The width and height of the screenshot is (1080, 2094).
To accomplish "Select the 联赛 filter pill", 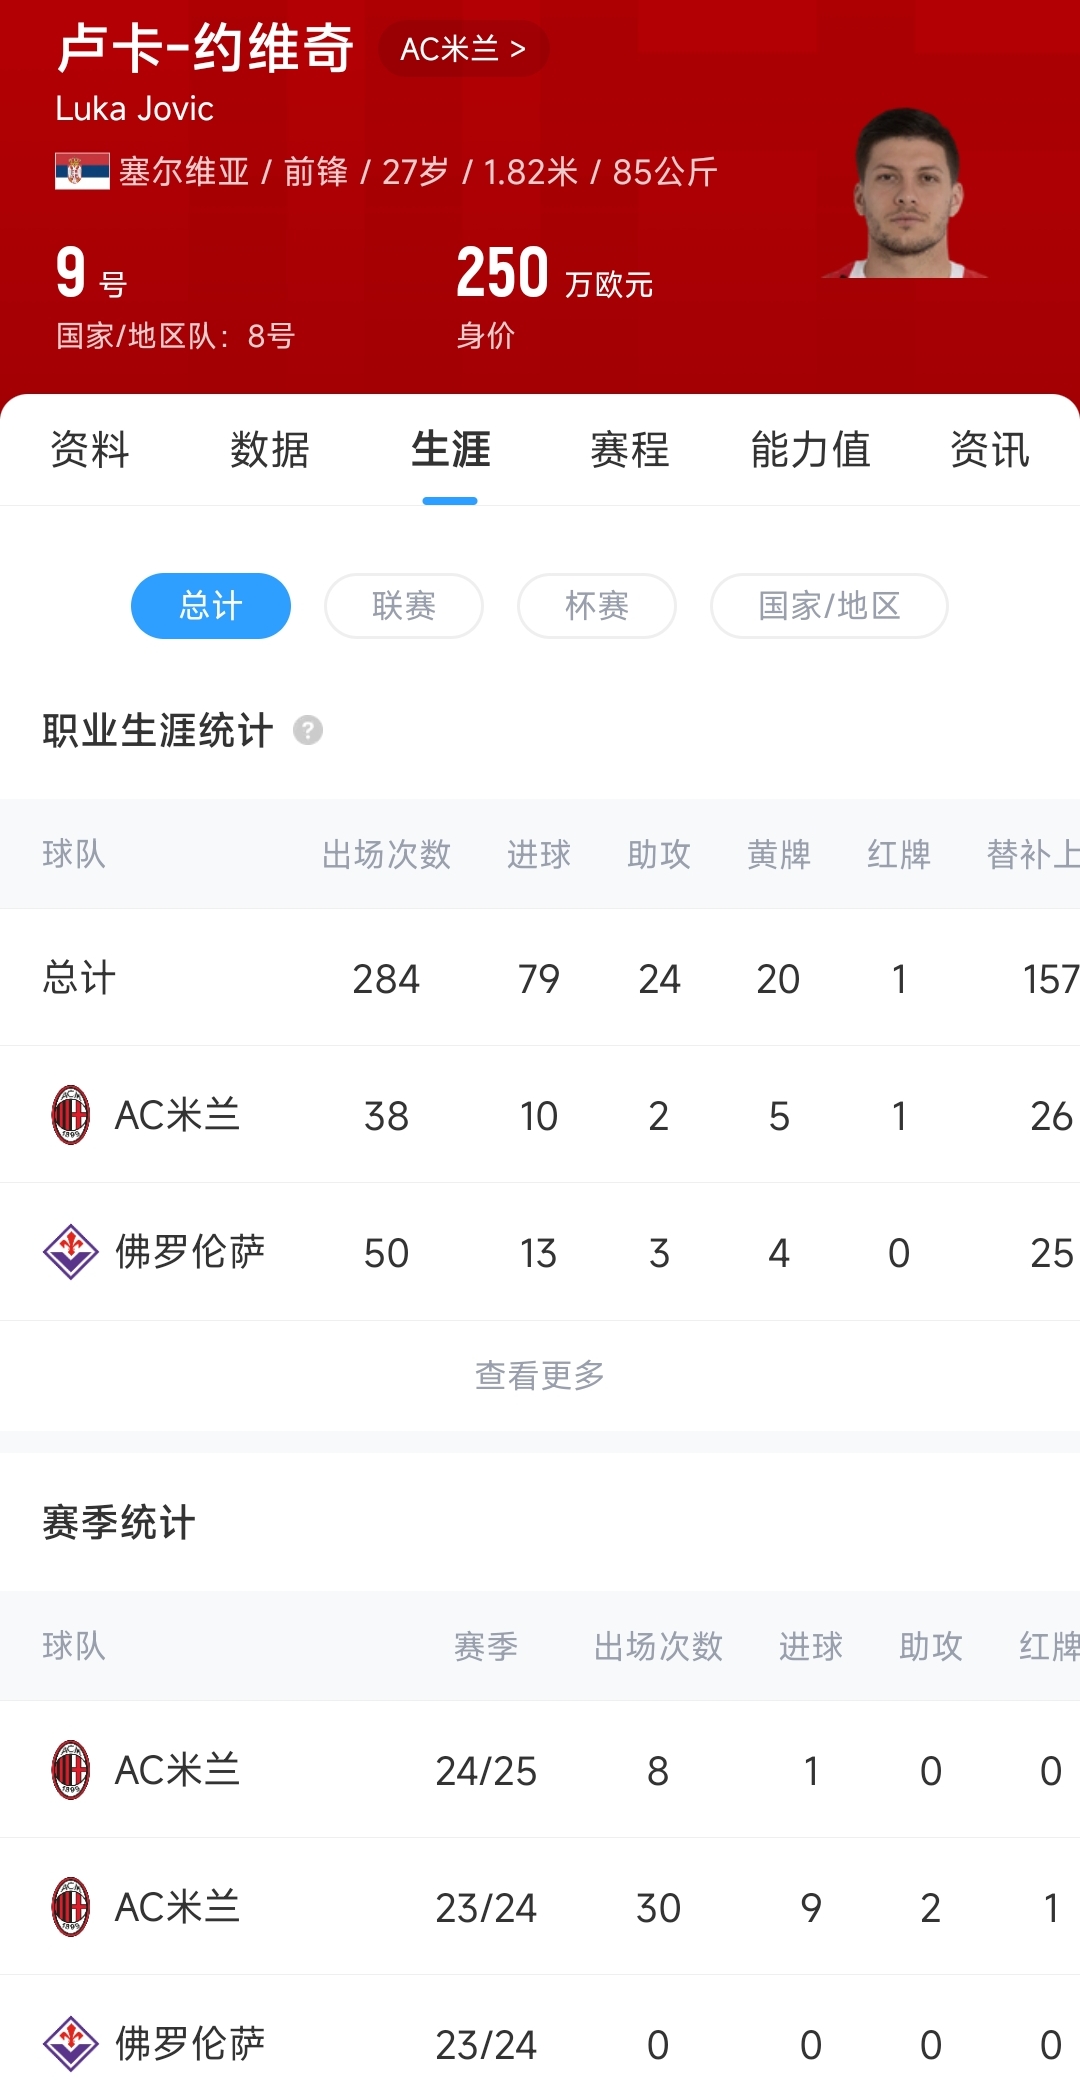I will pyautogui.click(x=404, y=606).
